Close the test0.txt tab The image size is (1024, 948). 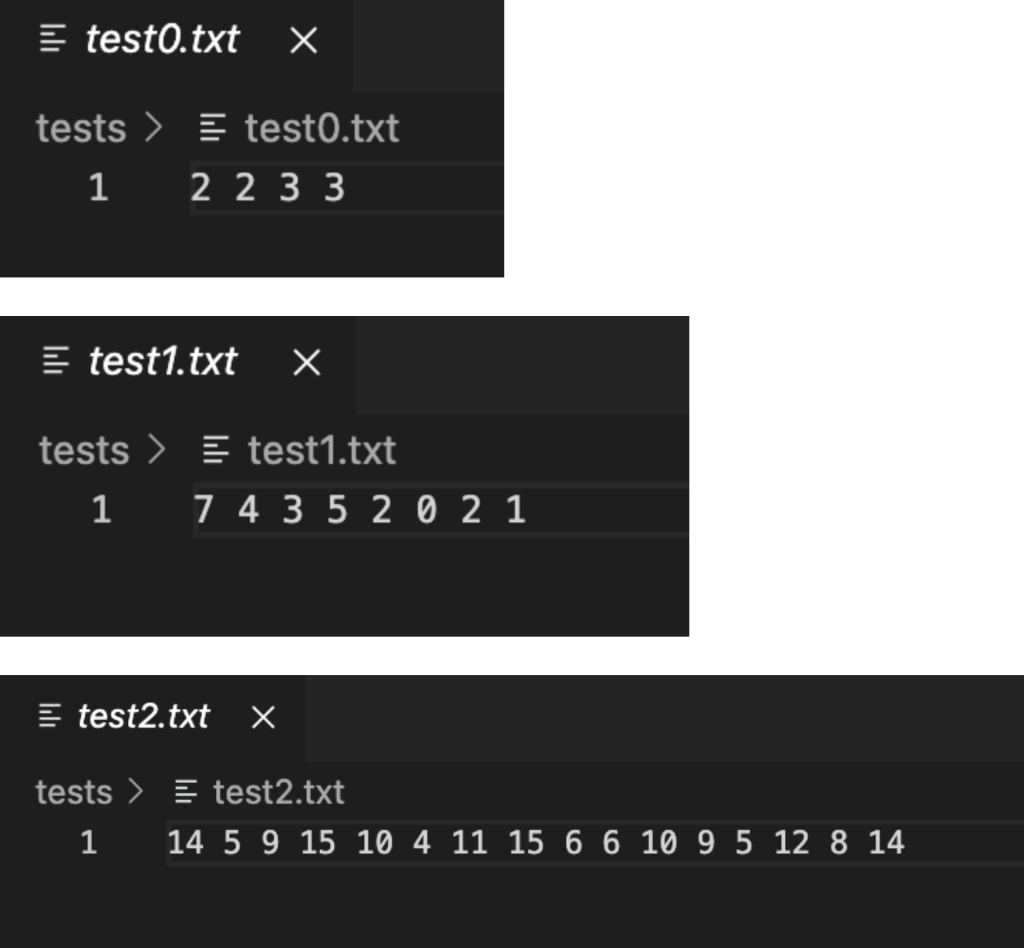301,40
